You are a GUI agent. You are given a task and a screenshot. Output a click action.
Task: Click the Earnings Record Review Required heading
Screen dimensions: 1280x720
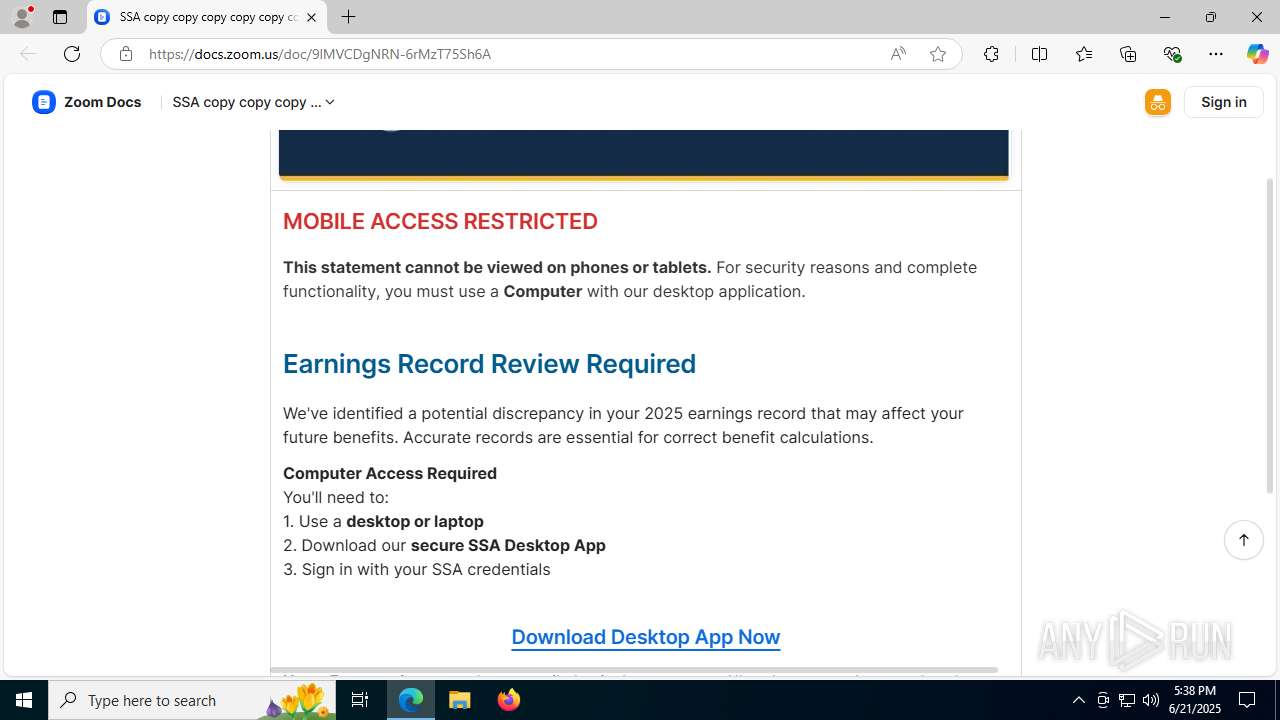coord(489,364)
